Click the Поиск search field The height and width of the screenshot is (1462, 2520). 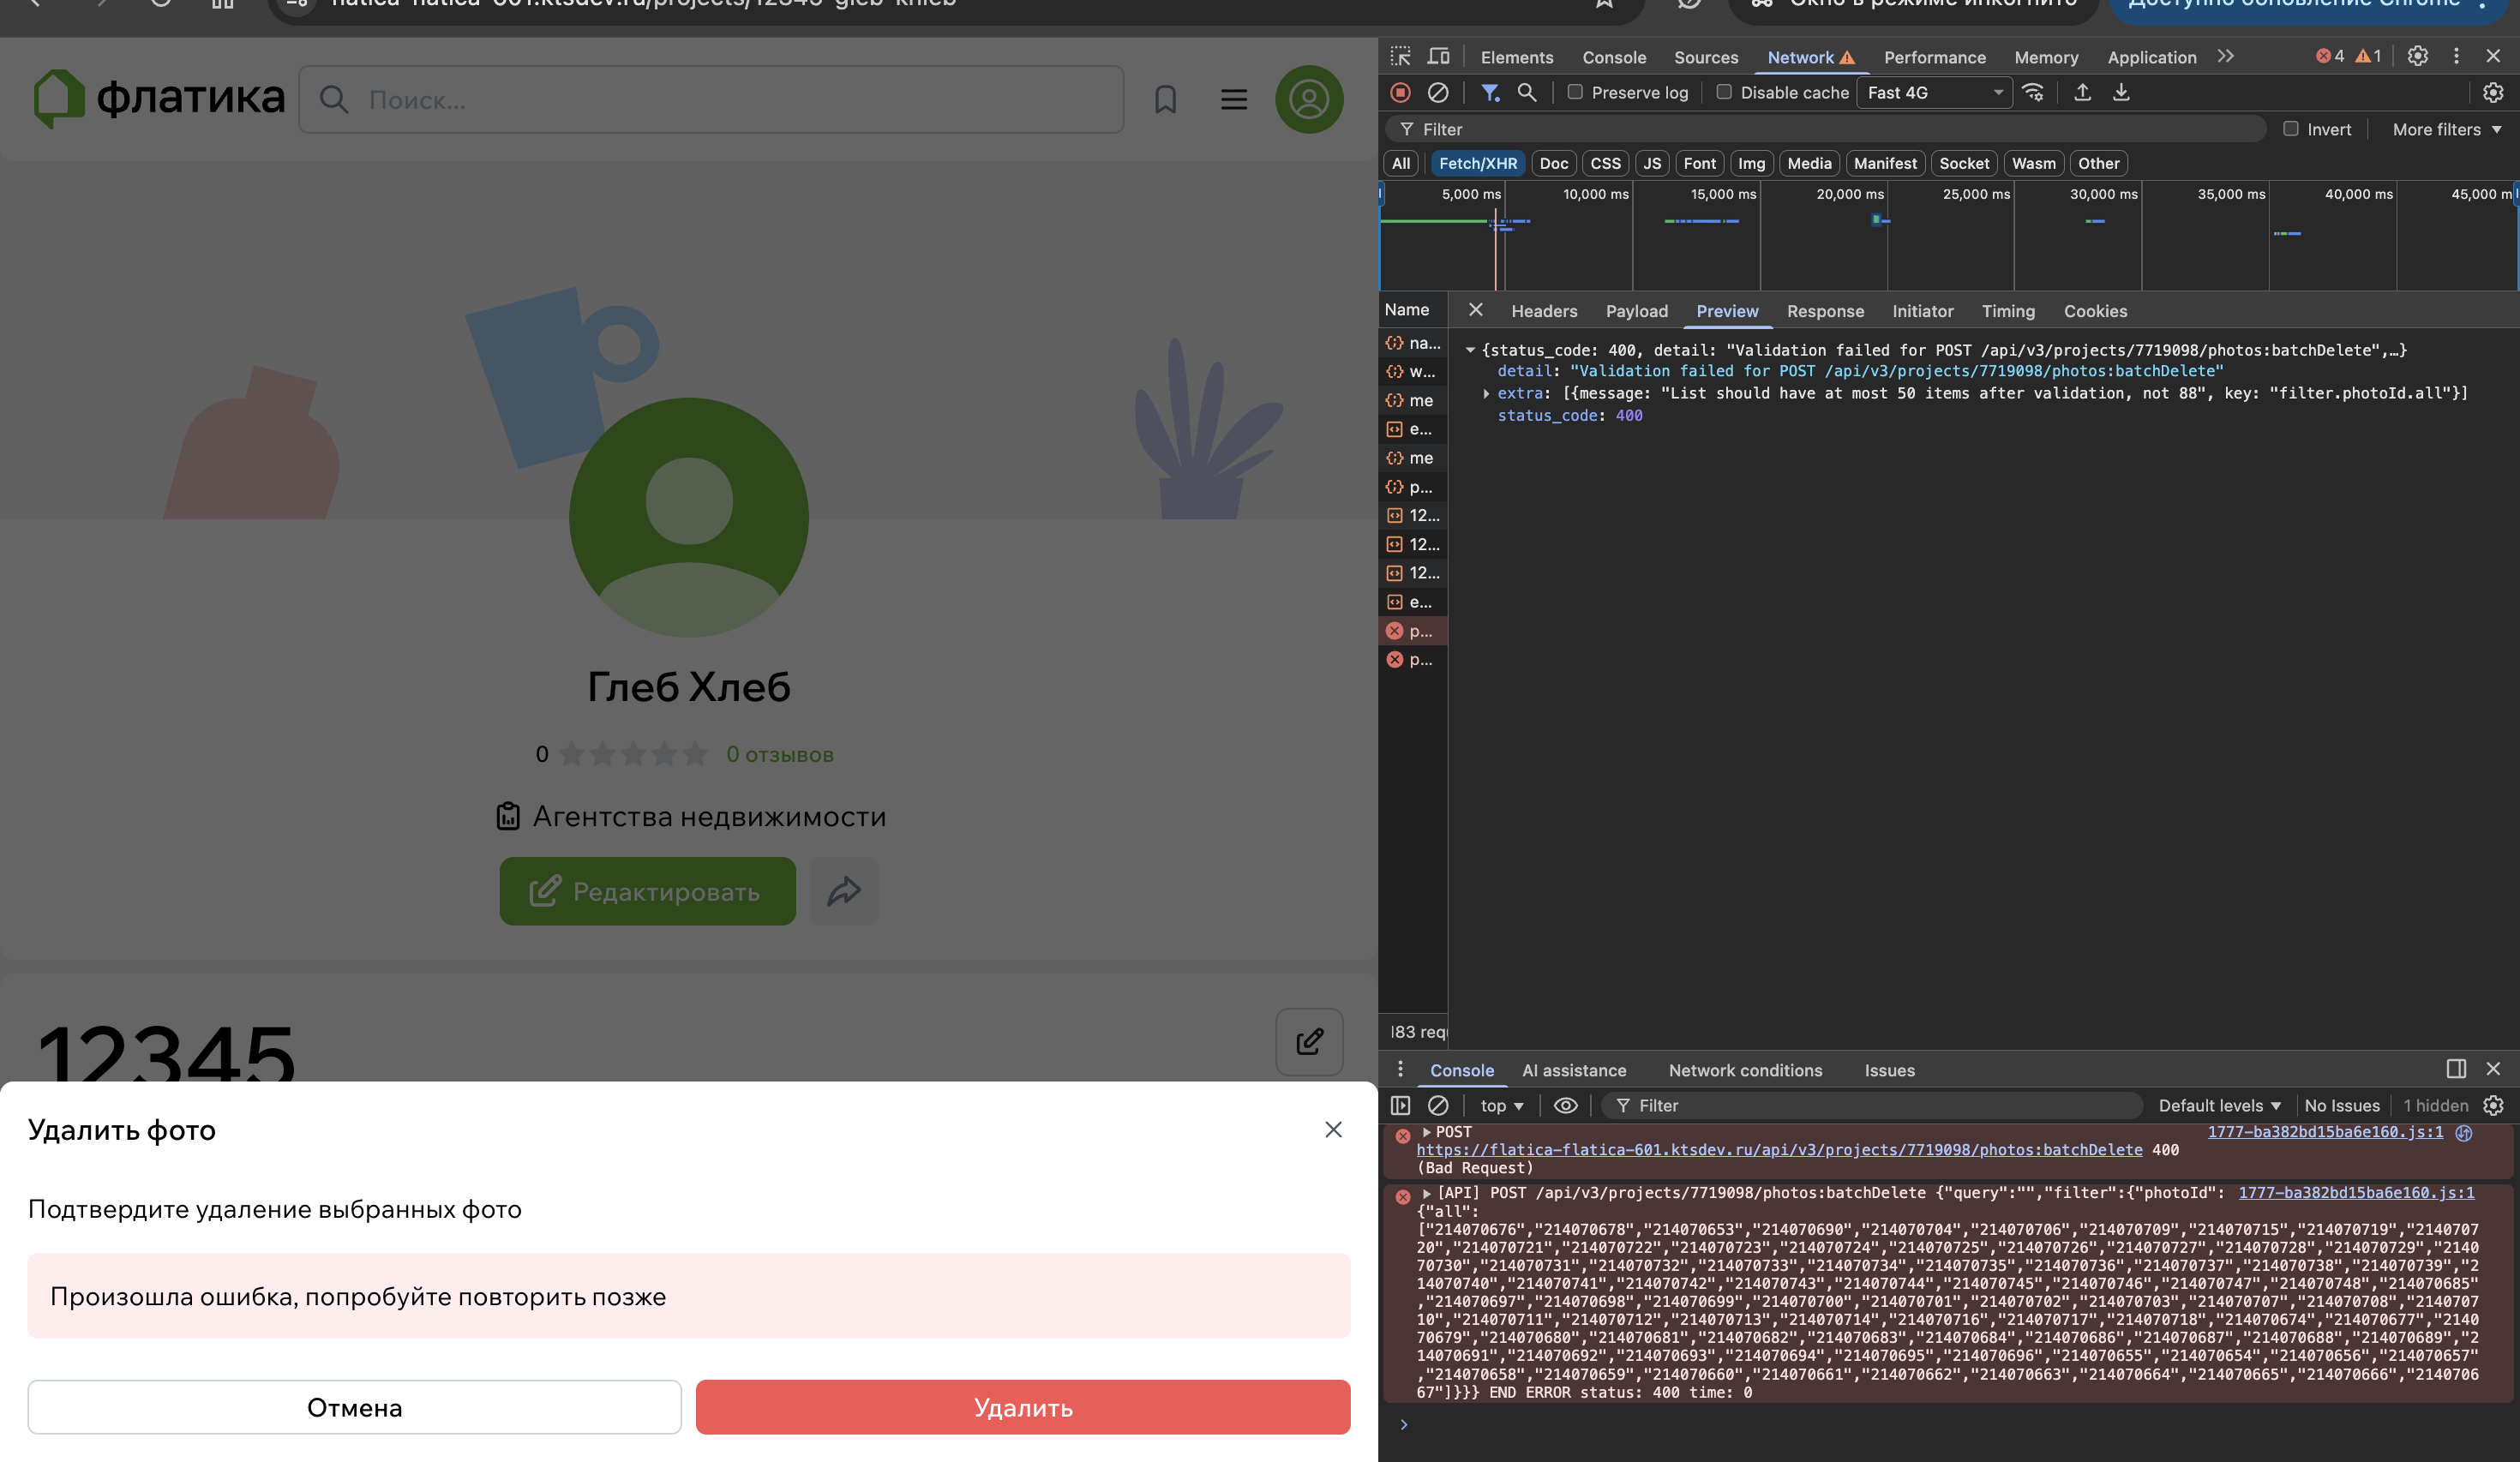point(711,99)
